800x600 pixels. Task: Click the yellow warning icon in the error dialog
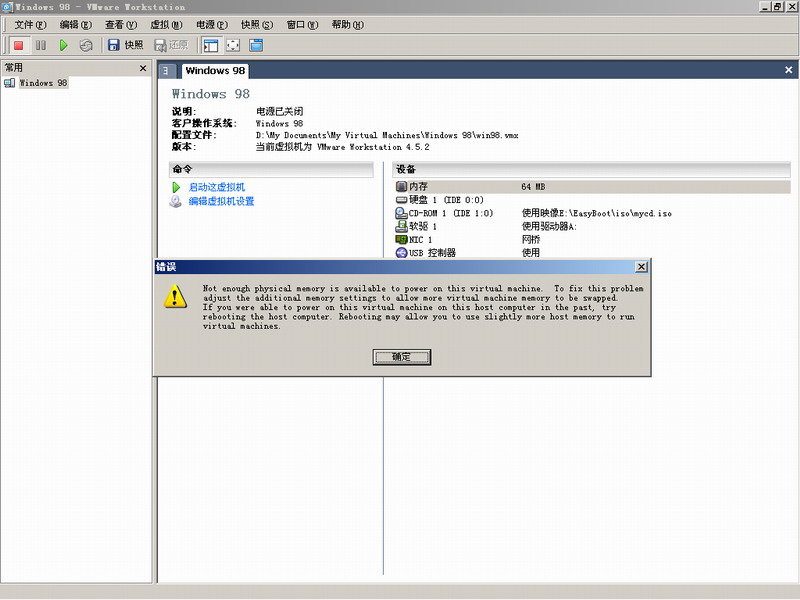pos(175,296)
